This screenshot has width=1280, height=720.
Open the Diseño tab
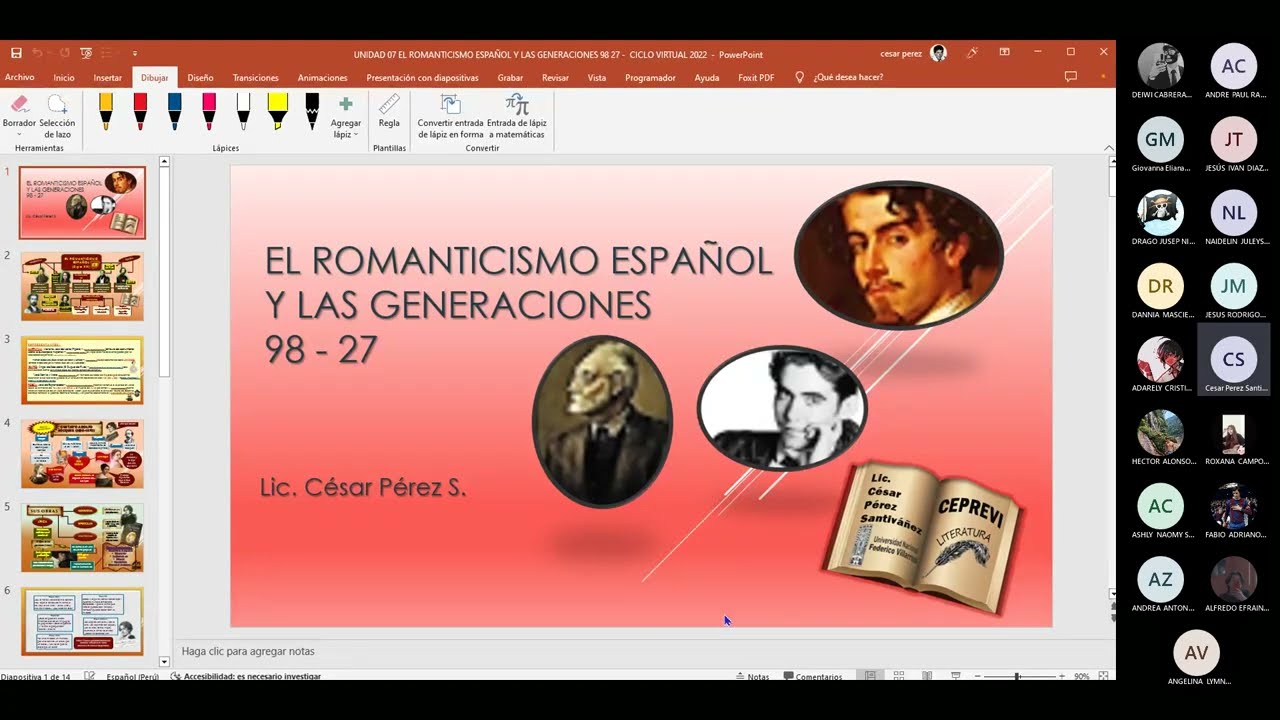tap(200, 77)
